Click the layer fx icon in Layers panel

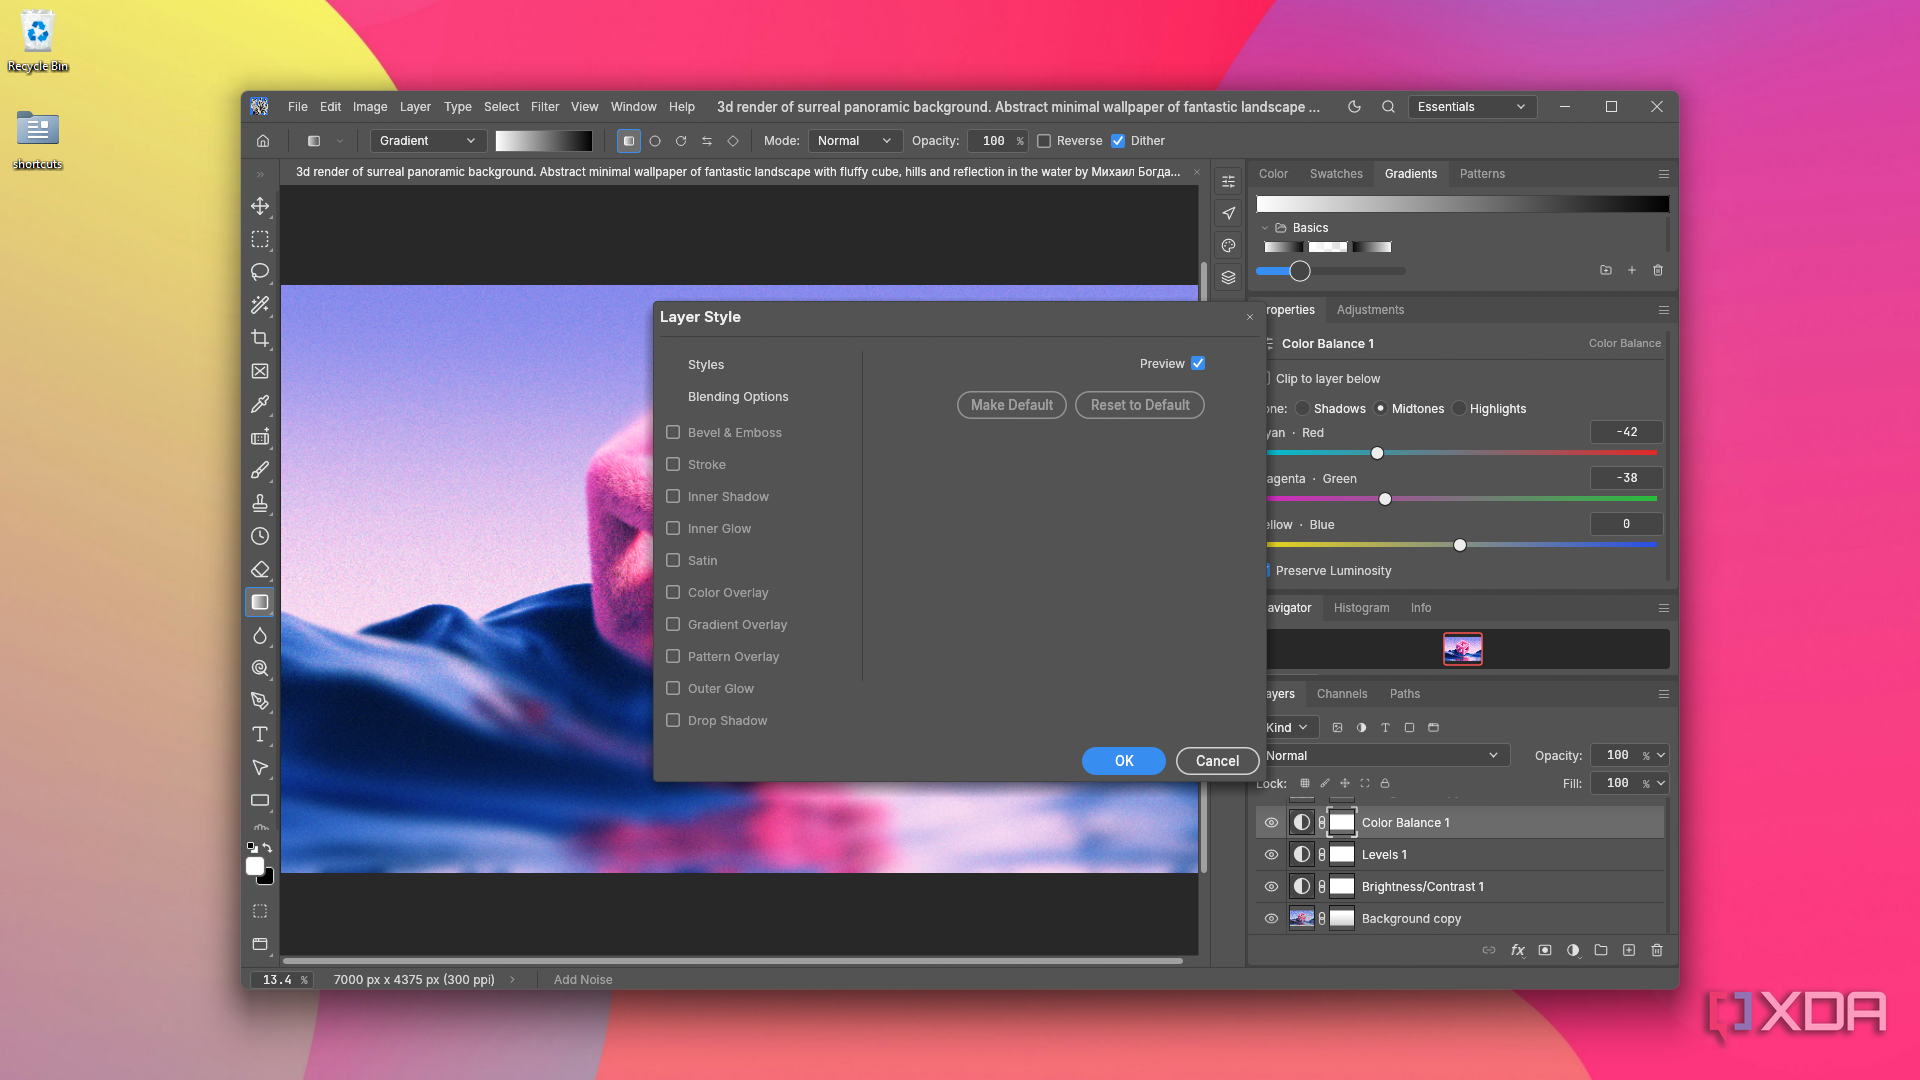(1517, 950)
